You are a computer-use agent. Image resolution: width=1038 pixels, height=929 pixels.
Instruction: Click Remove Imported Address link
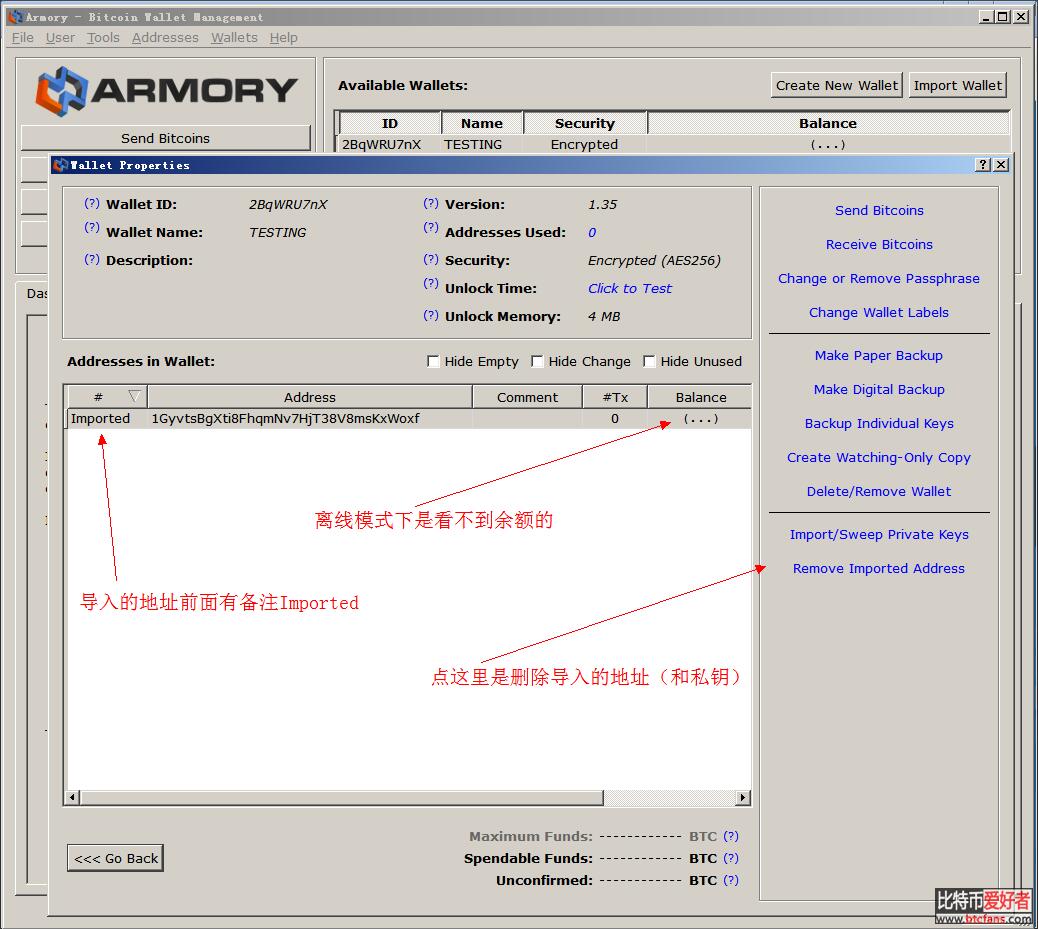[x=879, y=569]
